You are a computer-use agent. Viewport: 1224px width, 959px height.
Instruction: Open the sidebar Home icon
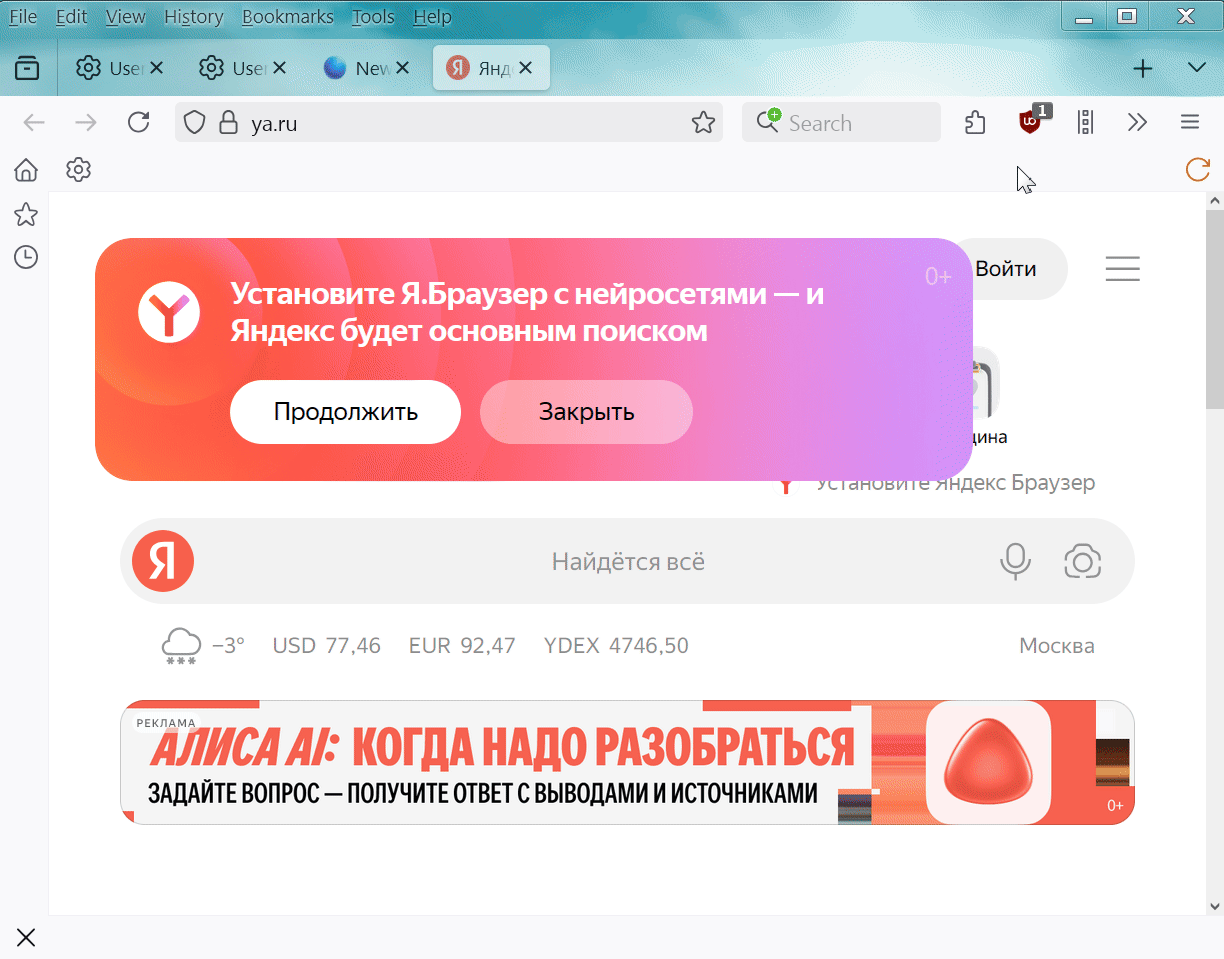tap(26, 170)
